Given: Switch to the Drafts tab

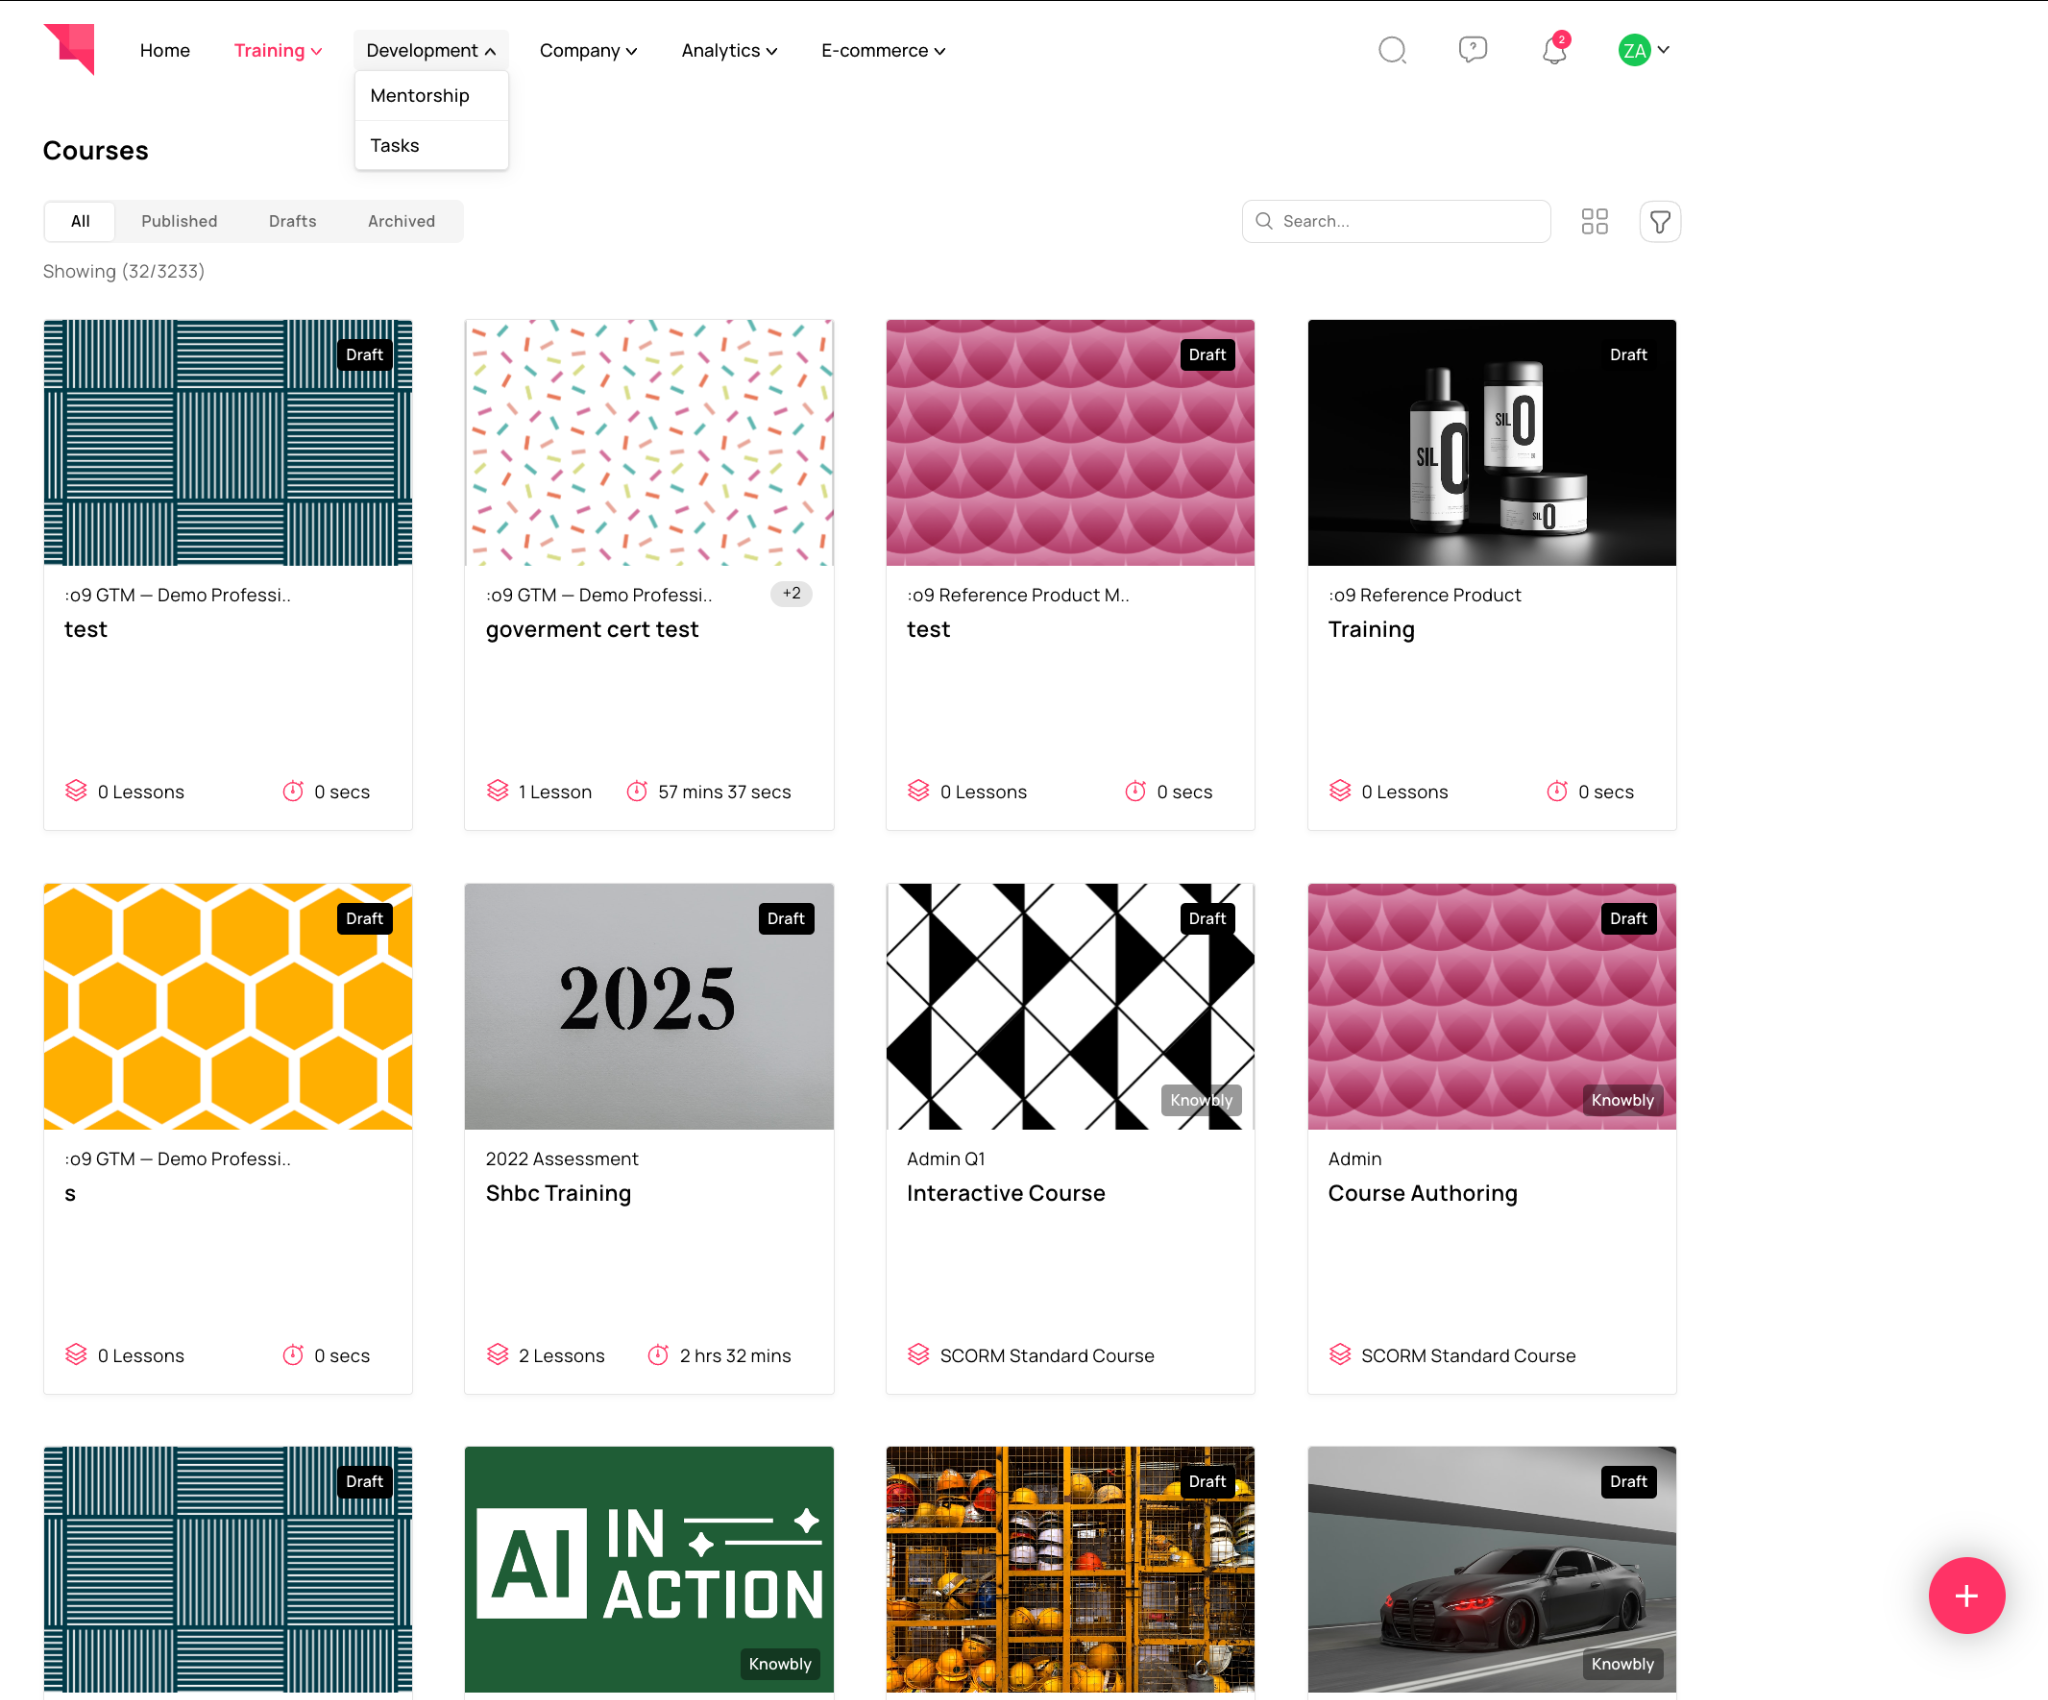Looking at the screenshot, I should pos(292,222).
